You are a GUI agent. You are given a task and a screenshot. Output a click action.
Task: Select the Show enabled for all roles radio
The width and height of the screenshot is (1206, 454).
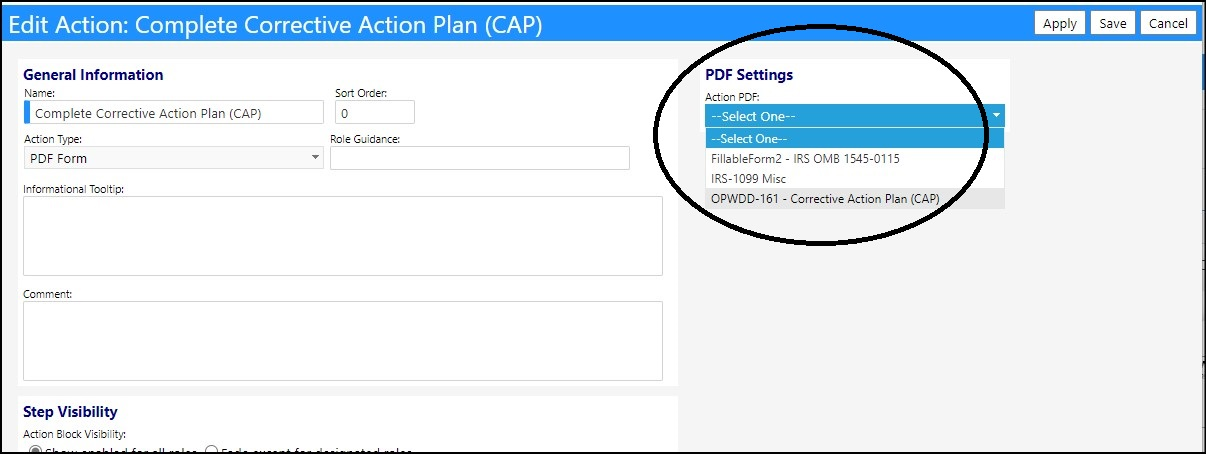pos(36,451)
